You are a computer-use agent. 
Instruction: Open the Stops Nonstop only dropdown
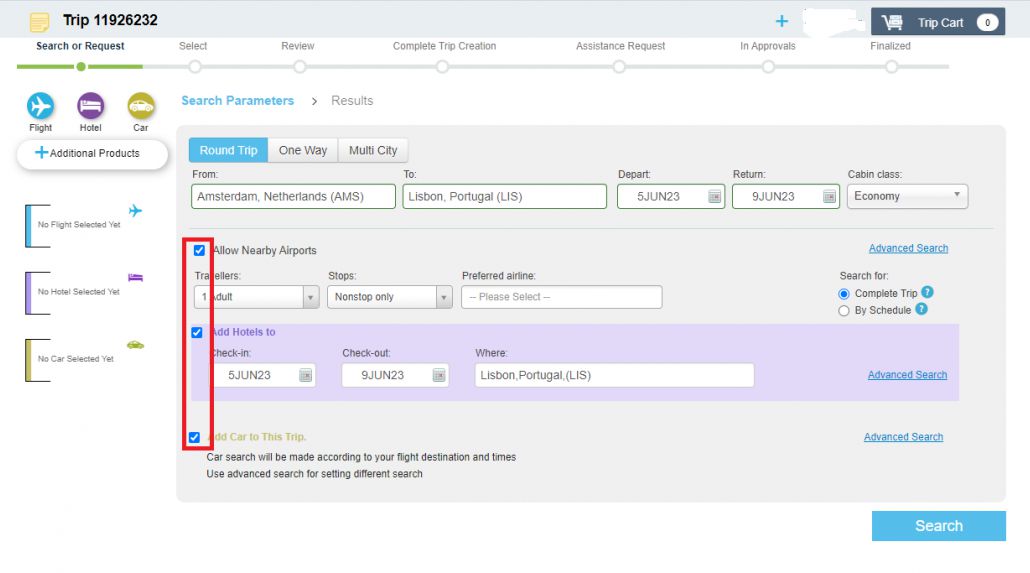(x=390, y=297)
